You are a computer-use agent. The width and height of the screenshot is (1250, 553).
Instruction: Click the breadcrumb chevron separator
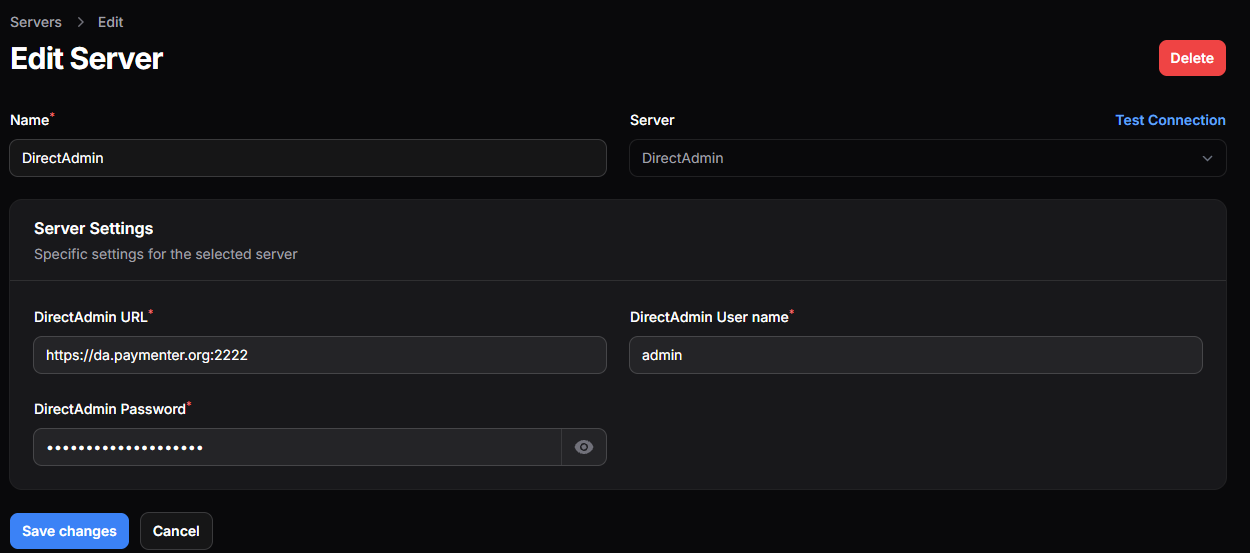tap(80, 22)
